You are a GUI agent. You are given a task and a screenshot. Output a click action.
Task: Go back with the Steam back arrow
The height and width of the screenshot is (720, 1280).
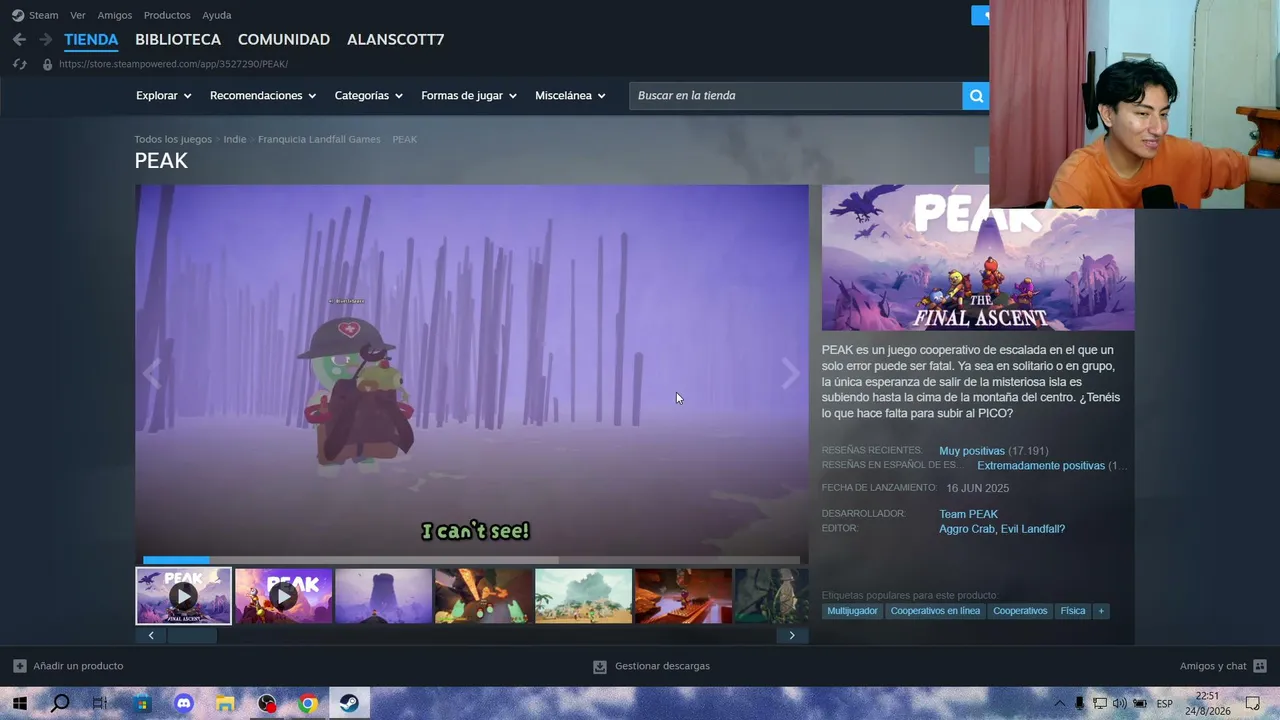[x=19, y=39]
